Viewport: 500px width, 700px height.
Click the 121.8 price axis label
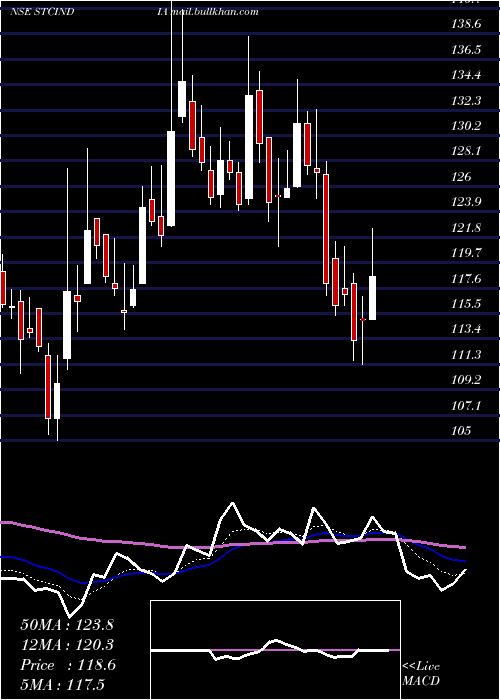[x=467, y=228]
